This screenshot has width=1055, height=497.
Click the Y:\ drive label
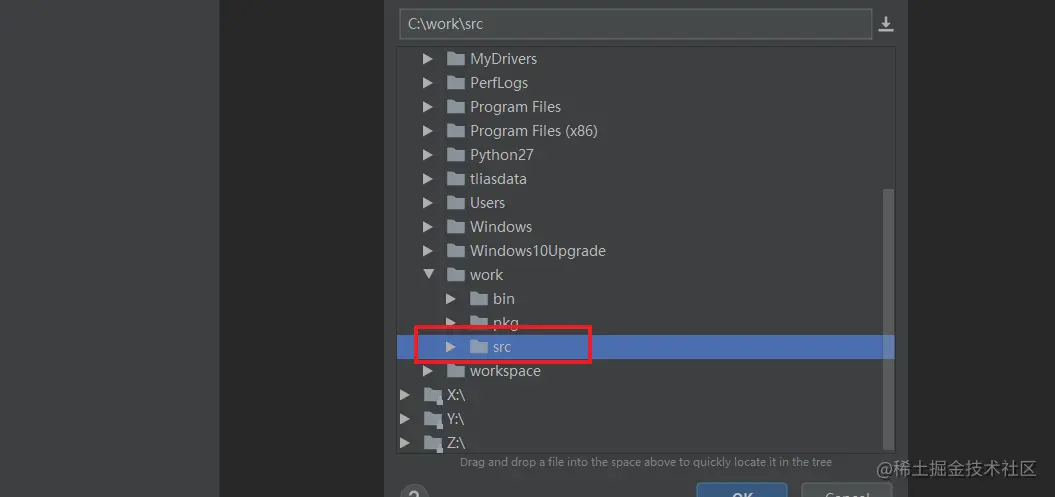point(456,420)
